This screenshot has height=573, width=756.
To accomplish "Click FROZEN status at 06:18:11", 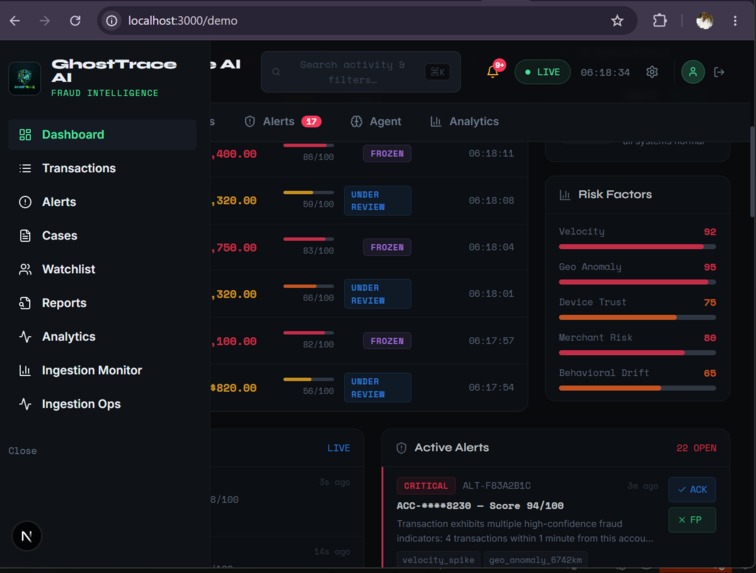I will click(x=387, y=153).
